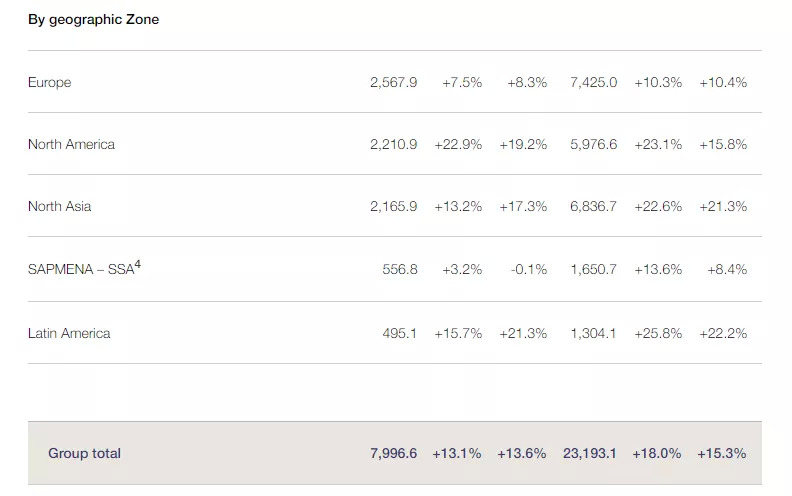Select North Asia's 2,165.9 figure
792x496 pixels.
point(393,207)
